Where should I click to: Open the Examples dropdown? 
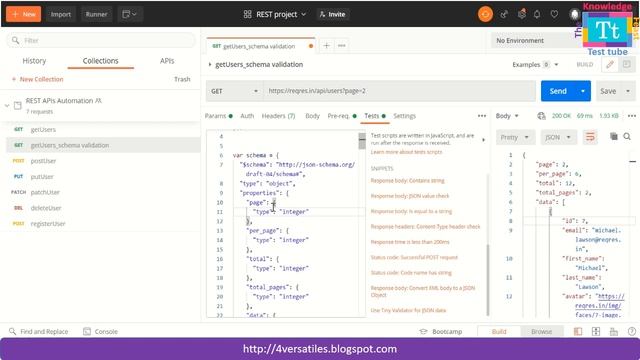pos(535,64)
